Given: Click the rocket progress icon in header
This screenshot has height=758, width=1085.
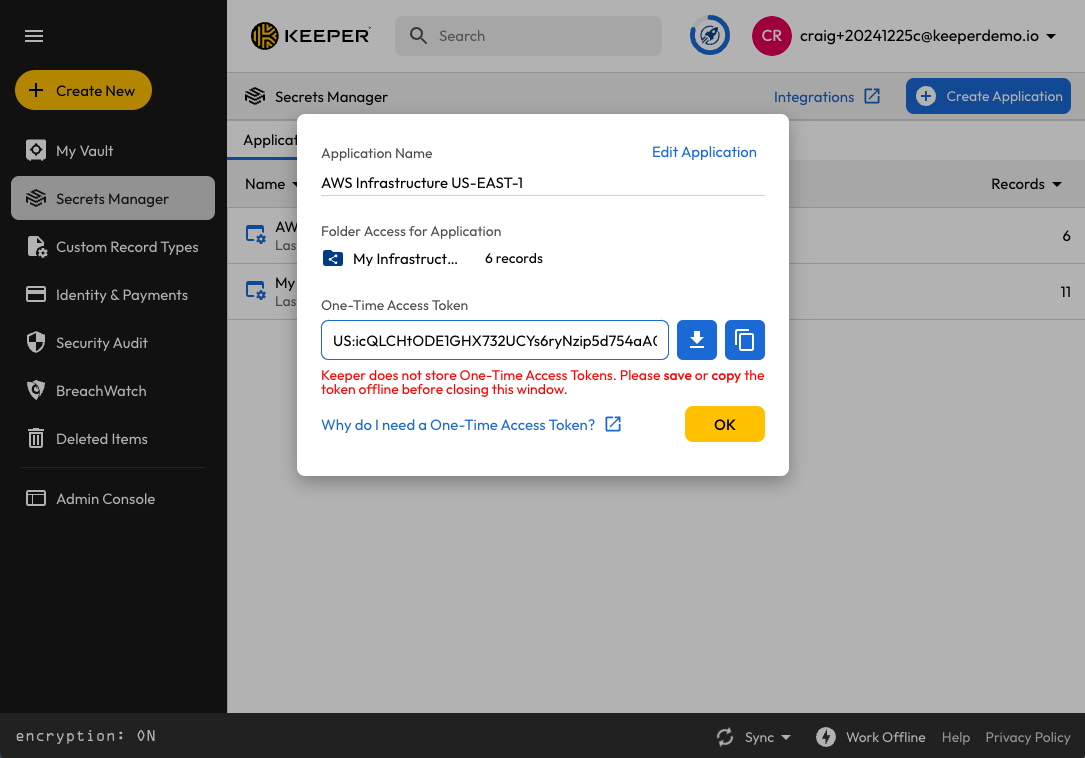Looking at the screenshot, I should coord(709,36).
